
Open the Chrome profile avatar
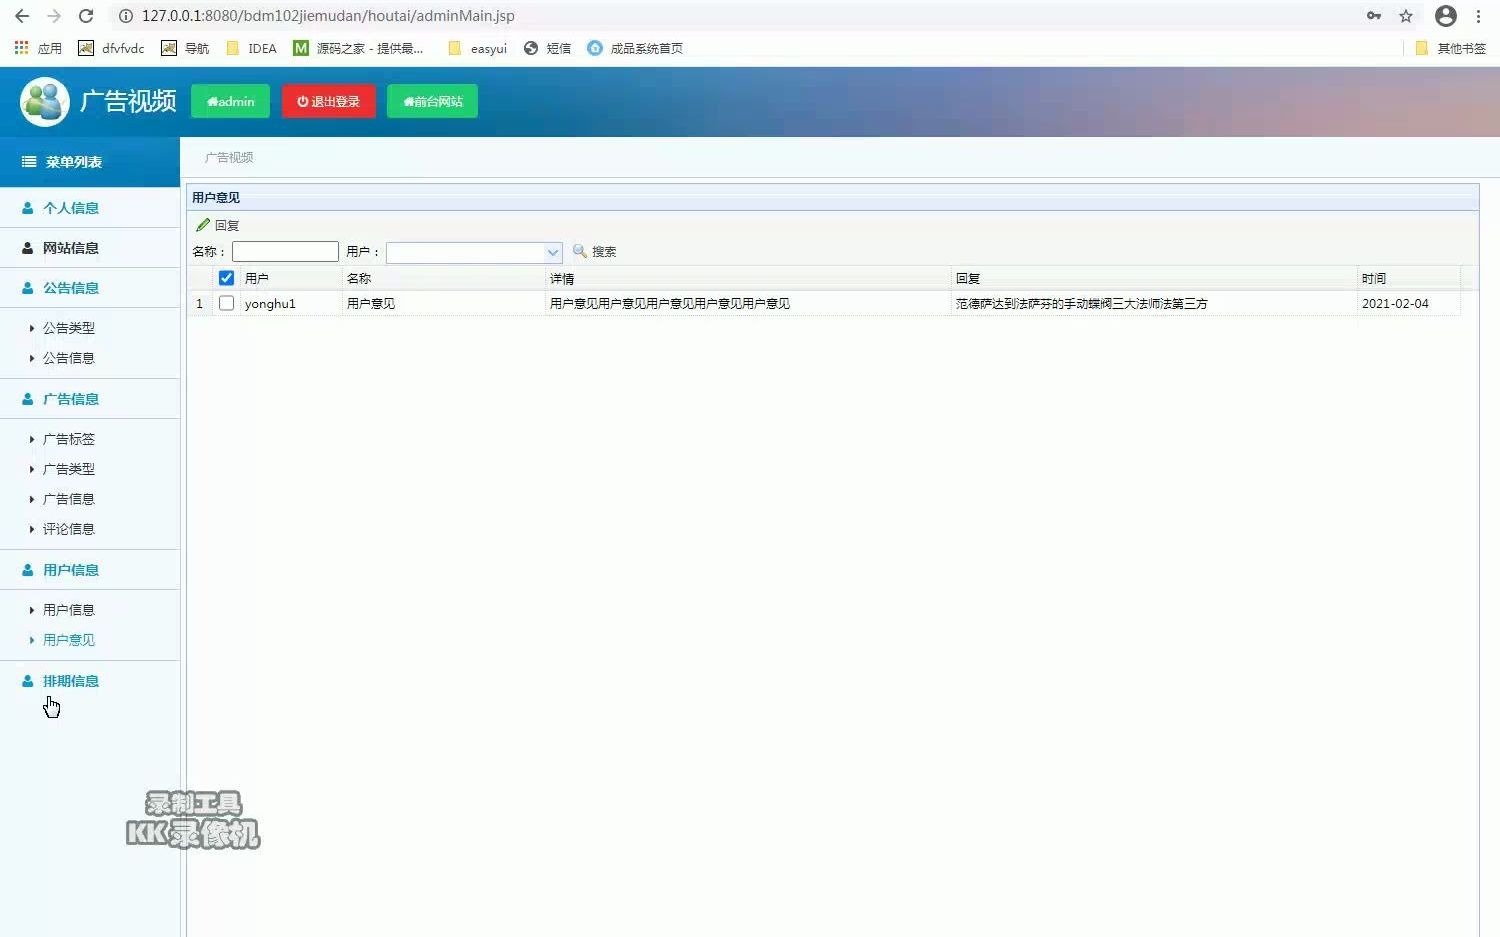pos(1446,16)
